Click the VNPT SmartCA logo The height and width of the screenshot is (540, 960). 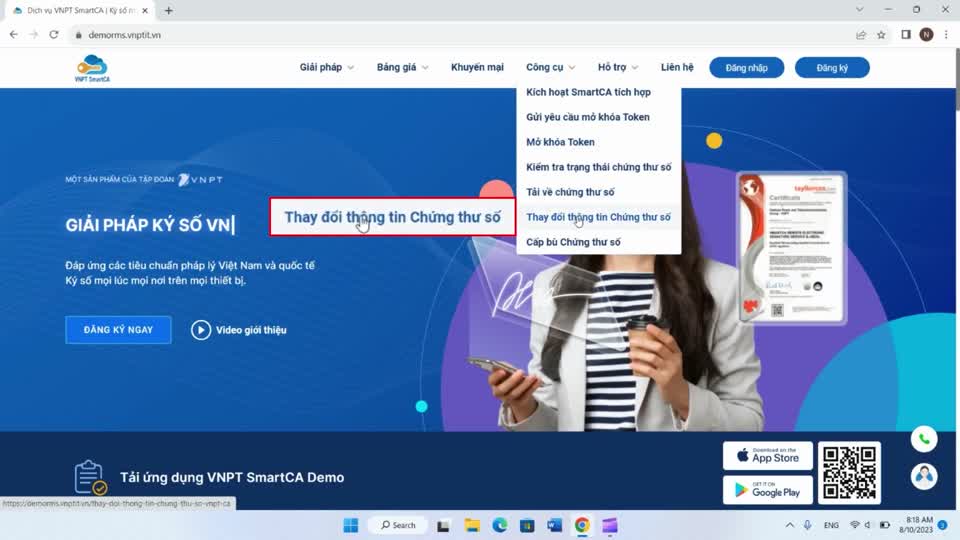(x=92, y=68)
